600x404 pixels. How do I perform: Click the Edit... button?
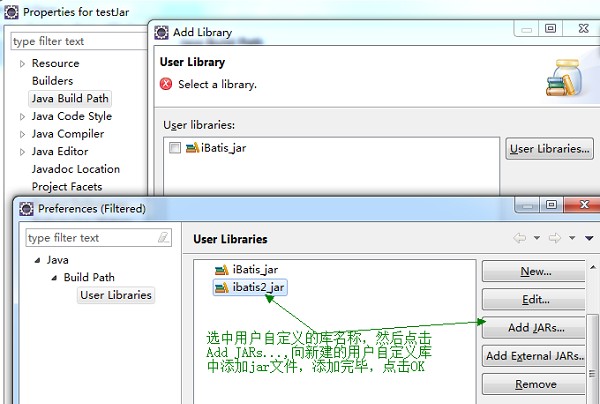pyautogui.click(x=535, y=300)
